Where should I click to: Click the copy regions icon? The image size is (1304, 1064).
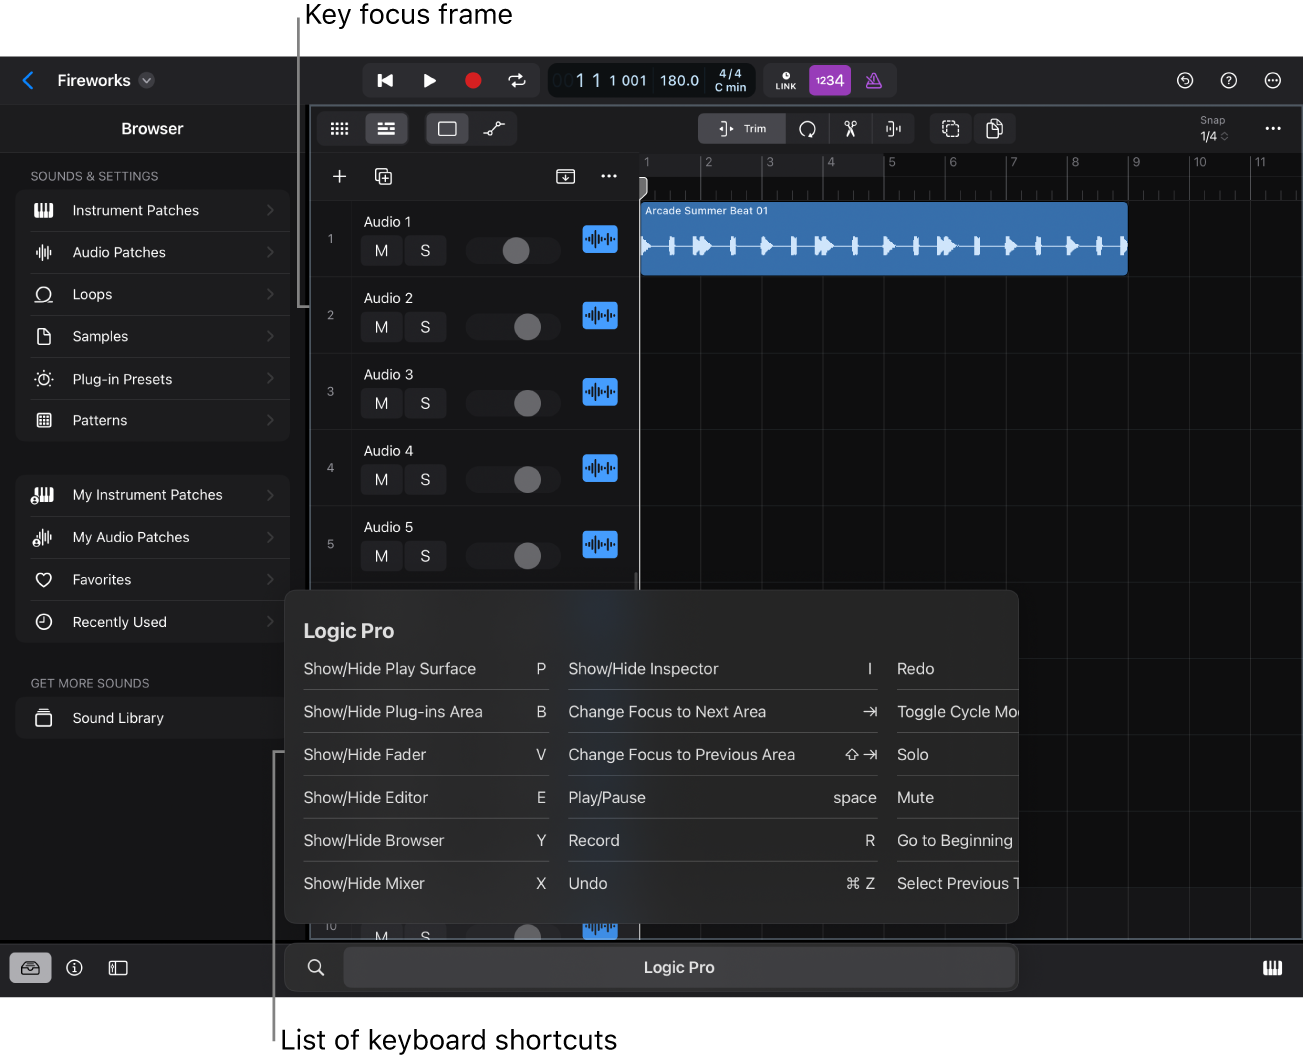point(994,129)
